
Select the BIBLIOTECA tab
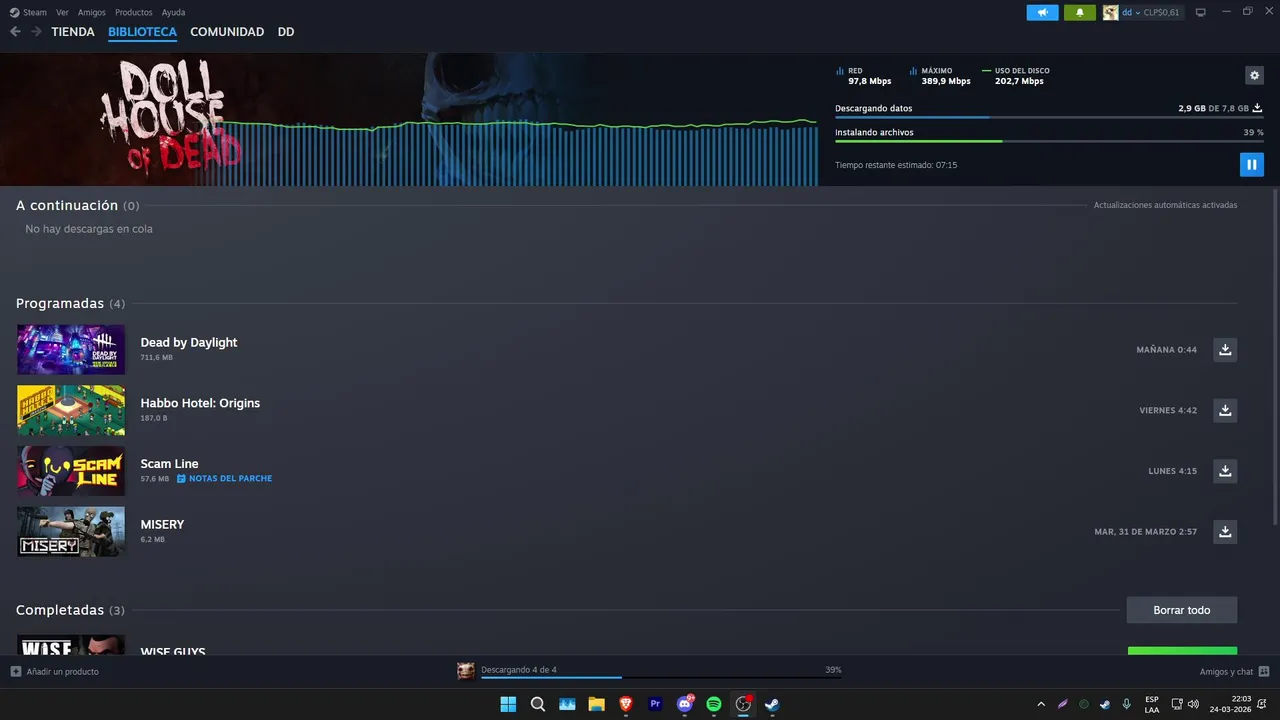(142, 32)
